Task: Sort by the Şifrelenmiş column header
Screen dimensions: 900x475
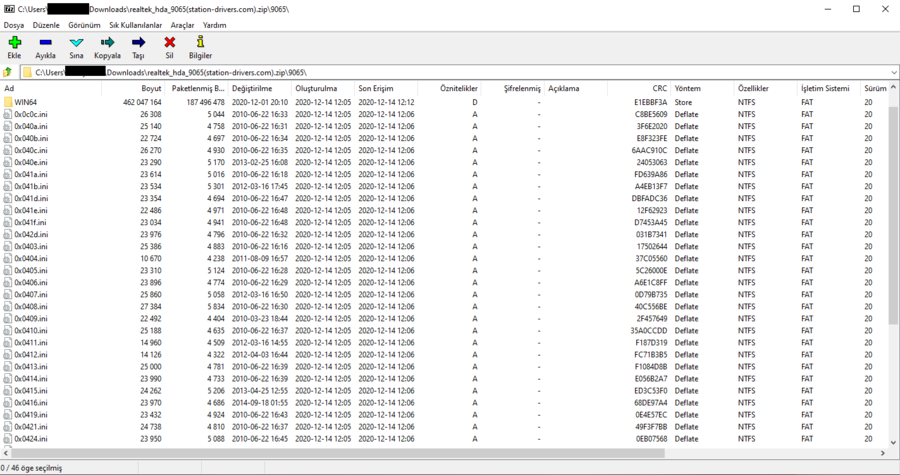Action: tap(512, 89)
